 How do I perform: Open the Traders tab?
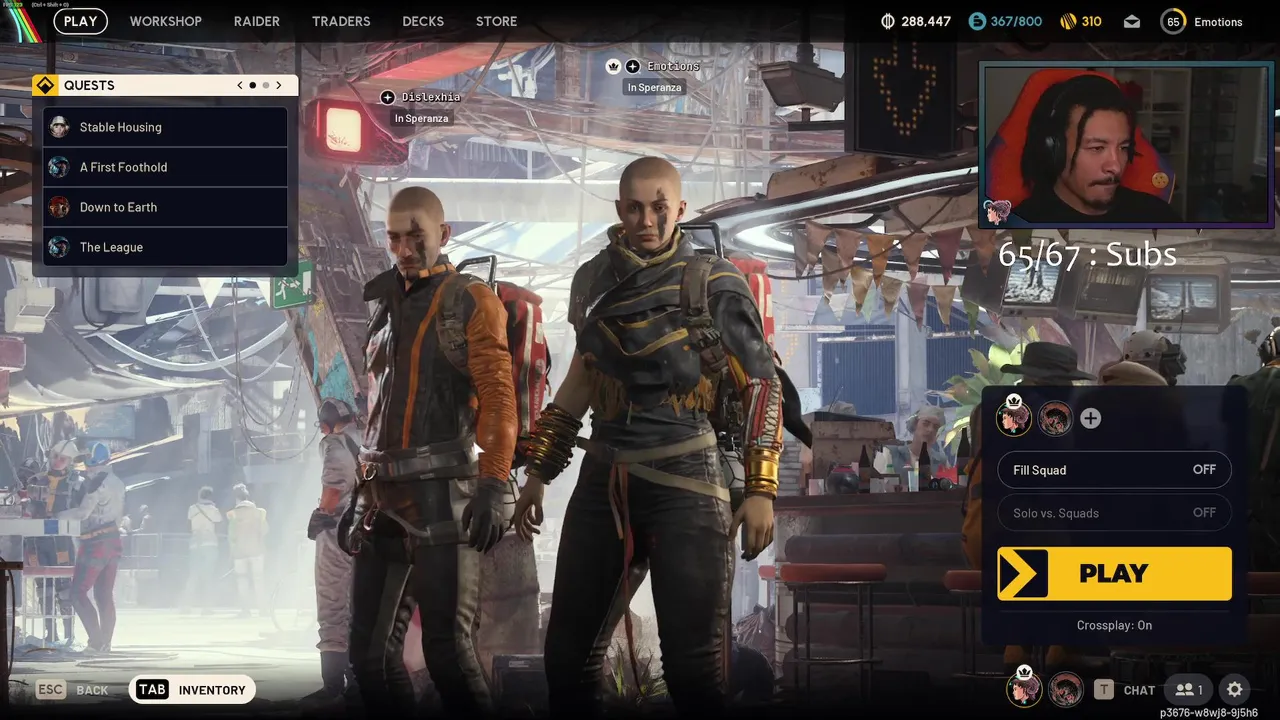pos(341,21)
